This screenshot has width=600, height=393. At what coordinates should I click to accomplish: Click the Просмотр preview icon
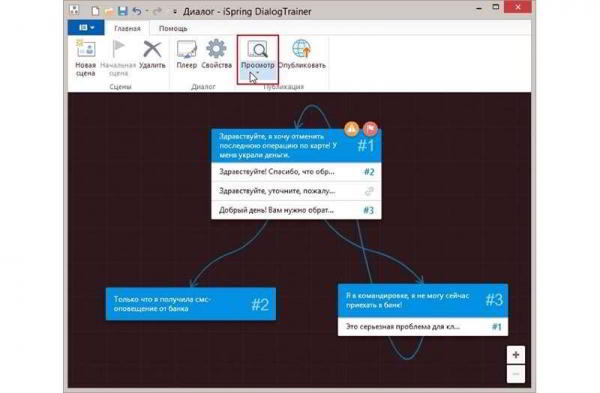[258, 49]
